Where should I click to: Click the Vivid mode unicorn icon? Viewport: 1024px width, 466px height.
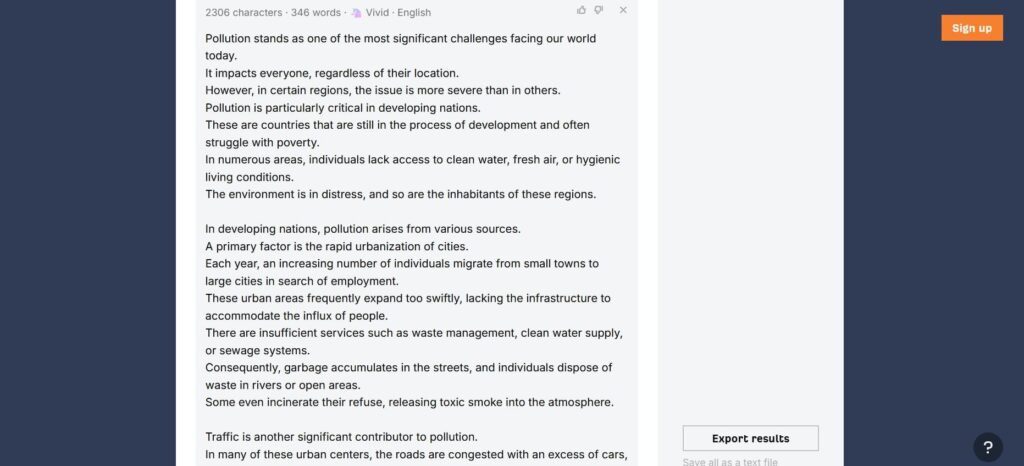(356, 12)
